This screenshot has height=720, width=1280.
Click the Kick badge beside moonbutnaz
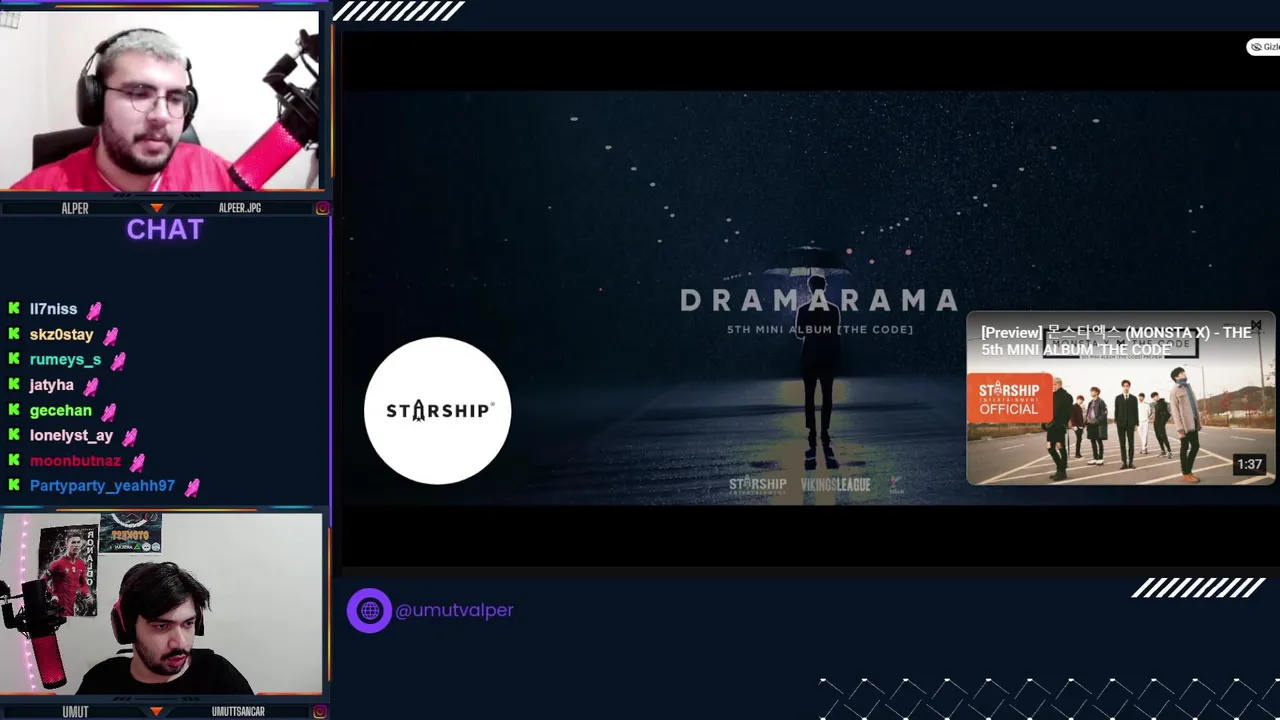click(14, 460)
